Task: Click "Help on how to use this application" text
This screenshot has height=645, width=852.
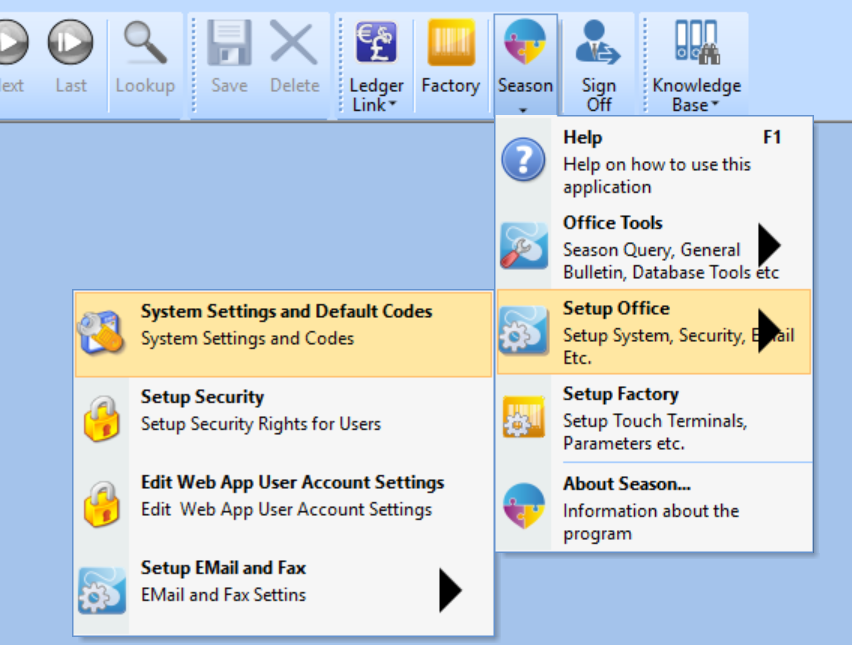Action: click(657, 176)
